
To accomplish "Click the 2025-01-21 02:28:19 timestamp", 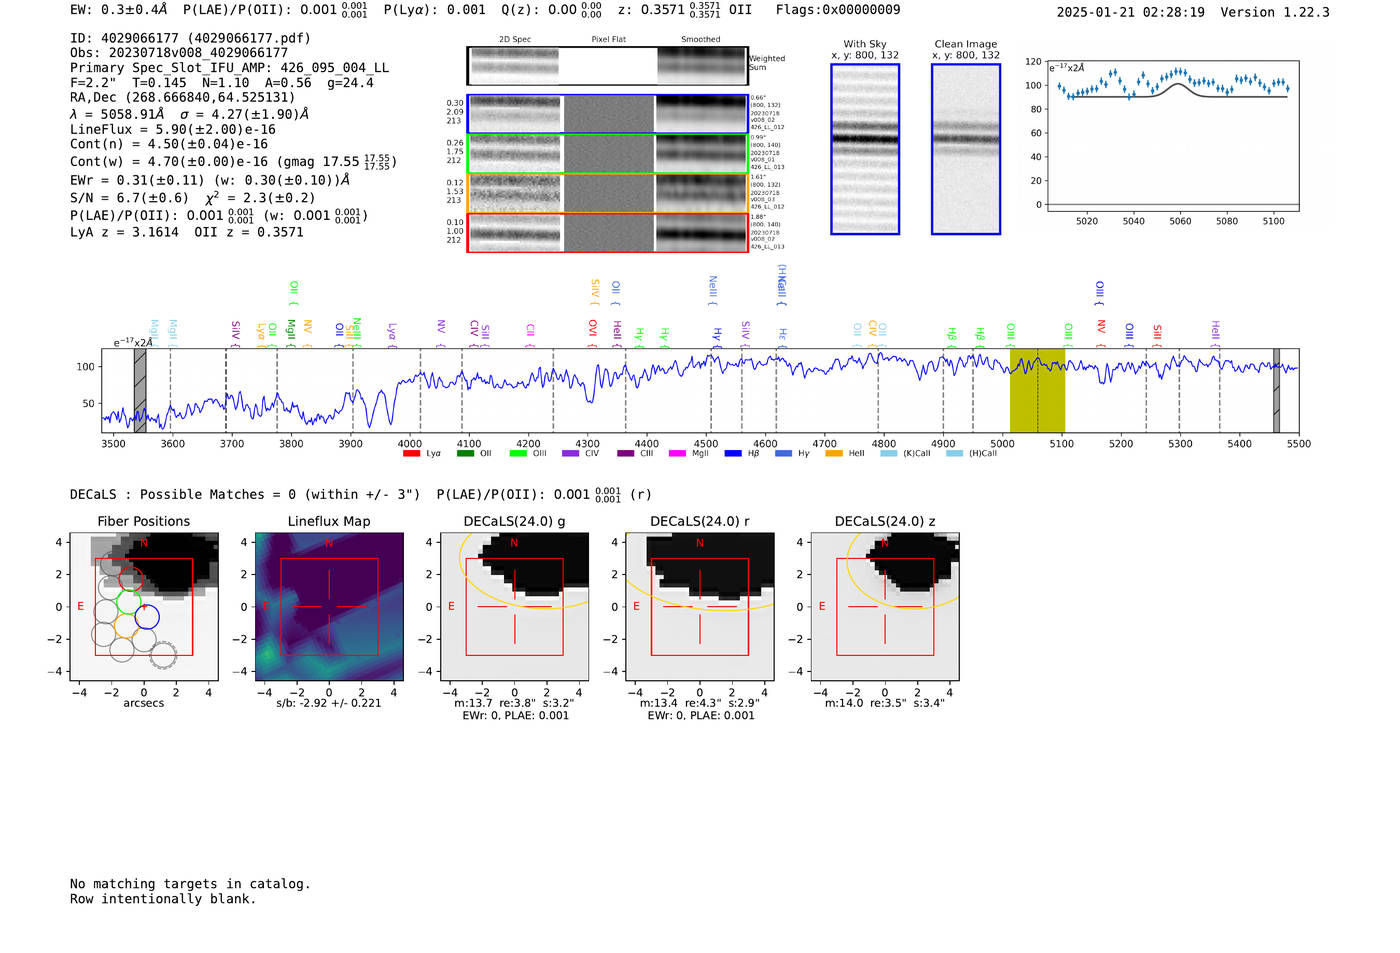I will pyautogui.click(x=1131, y=12).
